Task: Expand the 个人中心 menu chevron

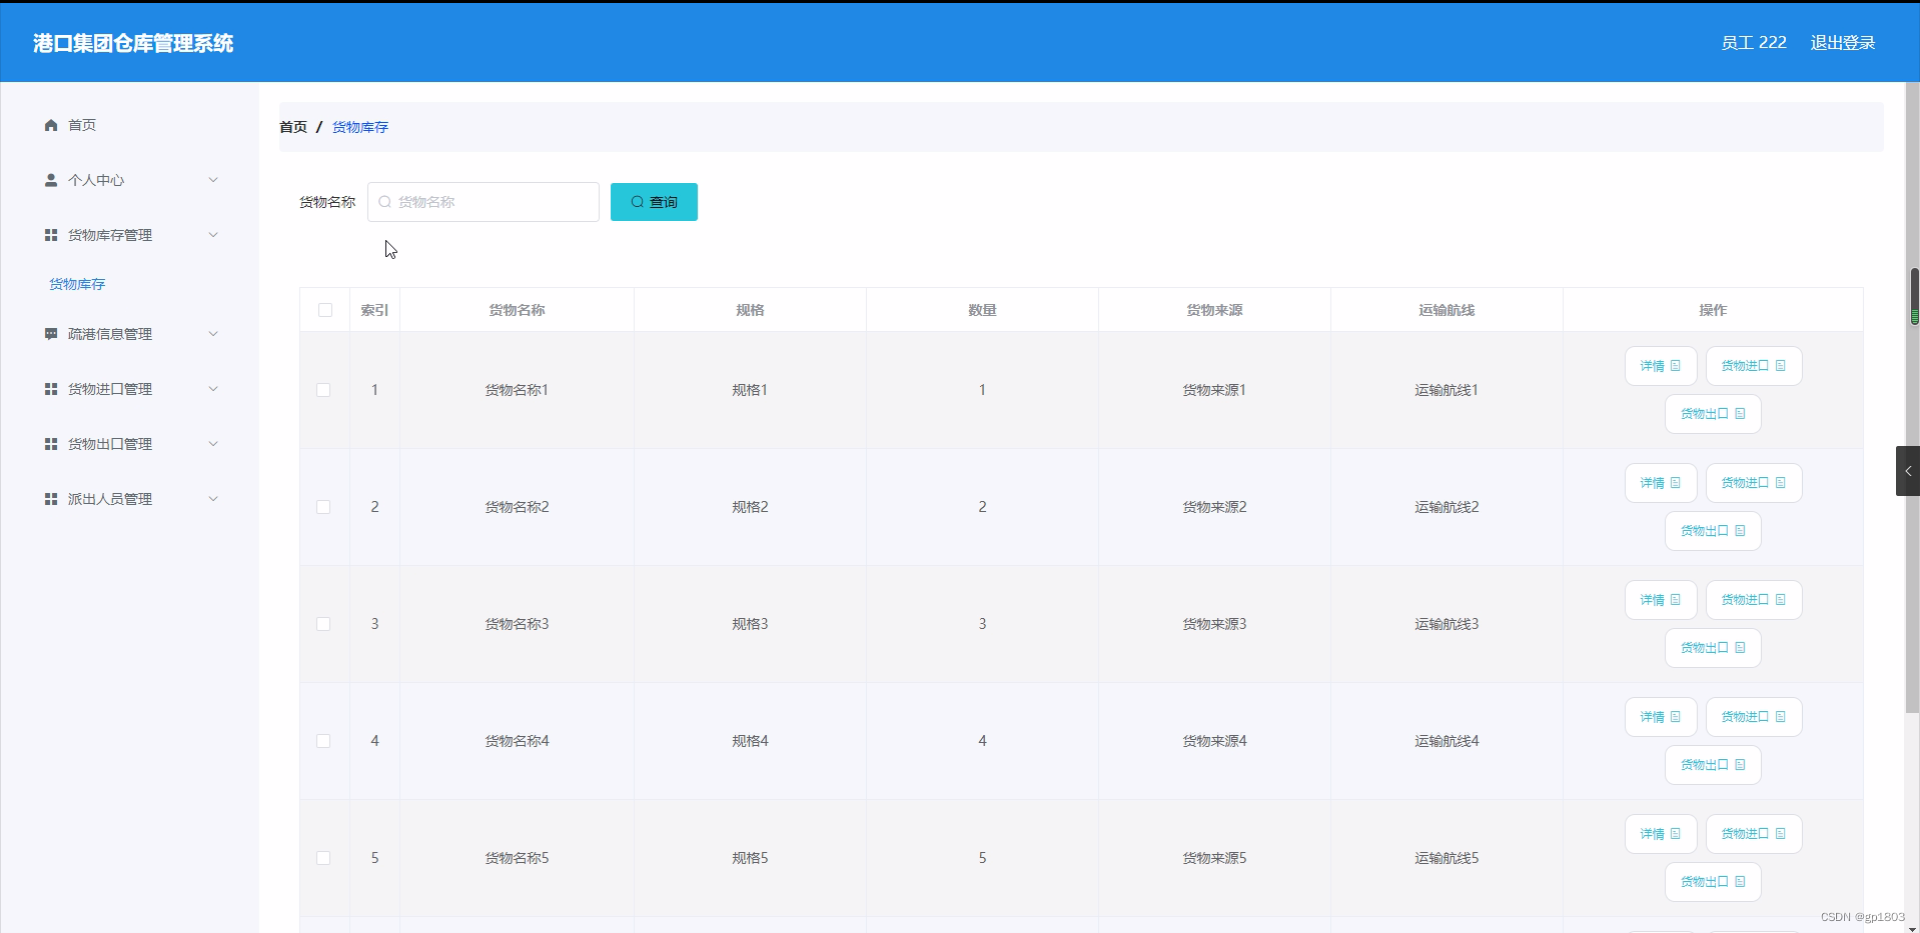Action: tap(213, 180)
